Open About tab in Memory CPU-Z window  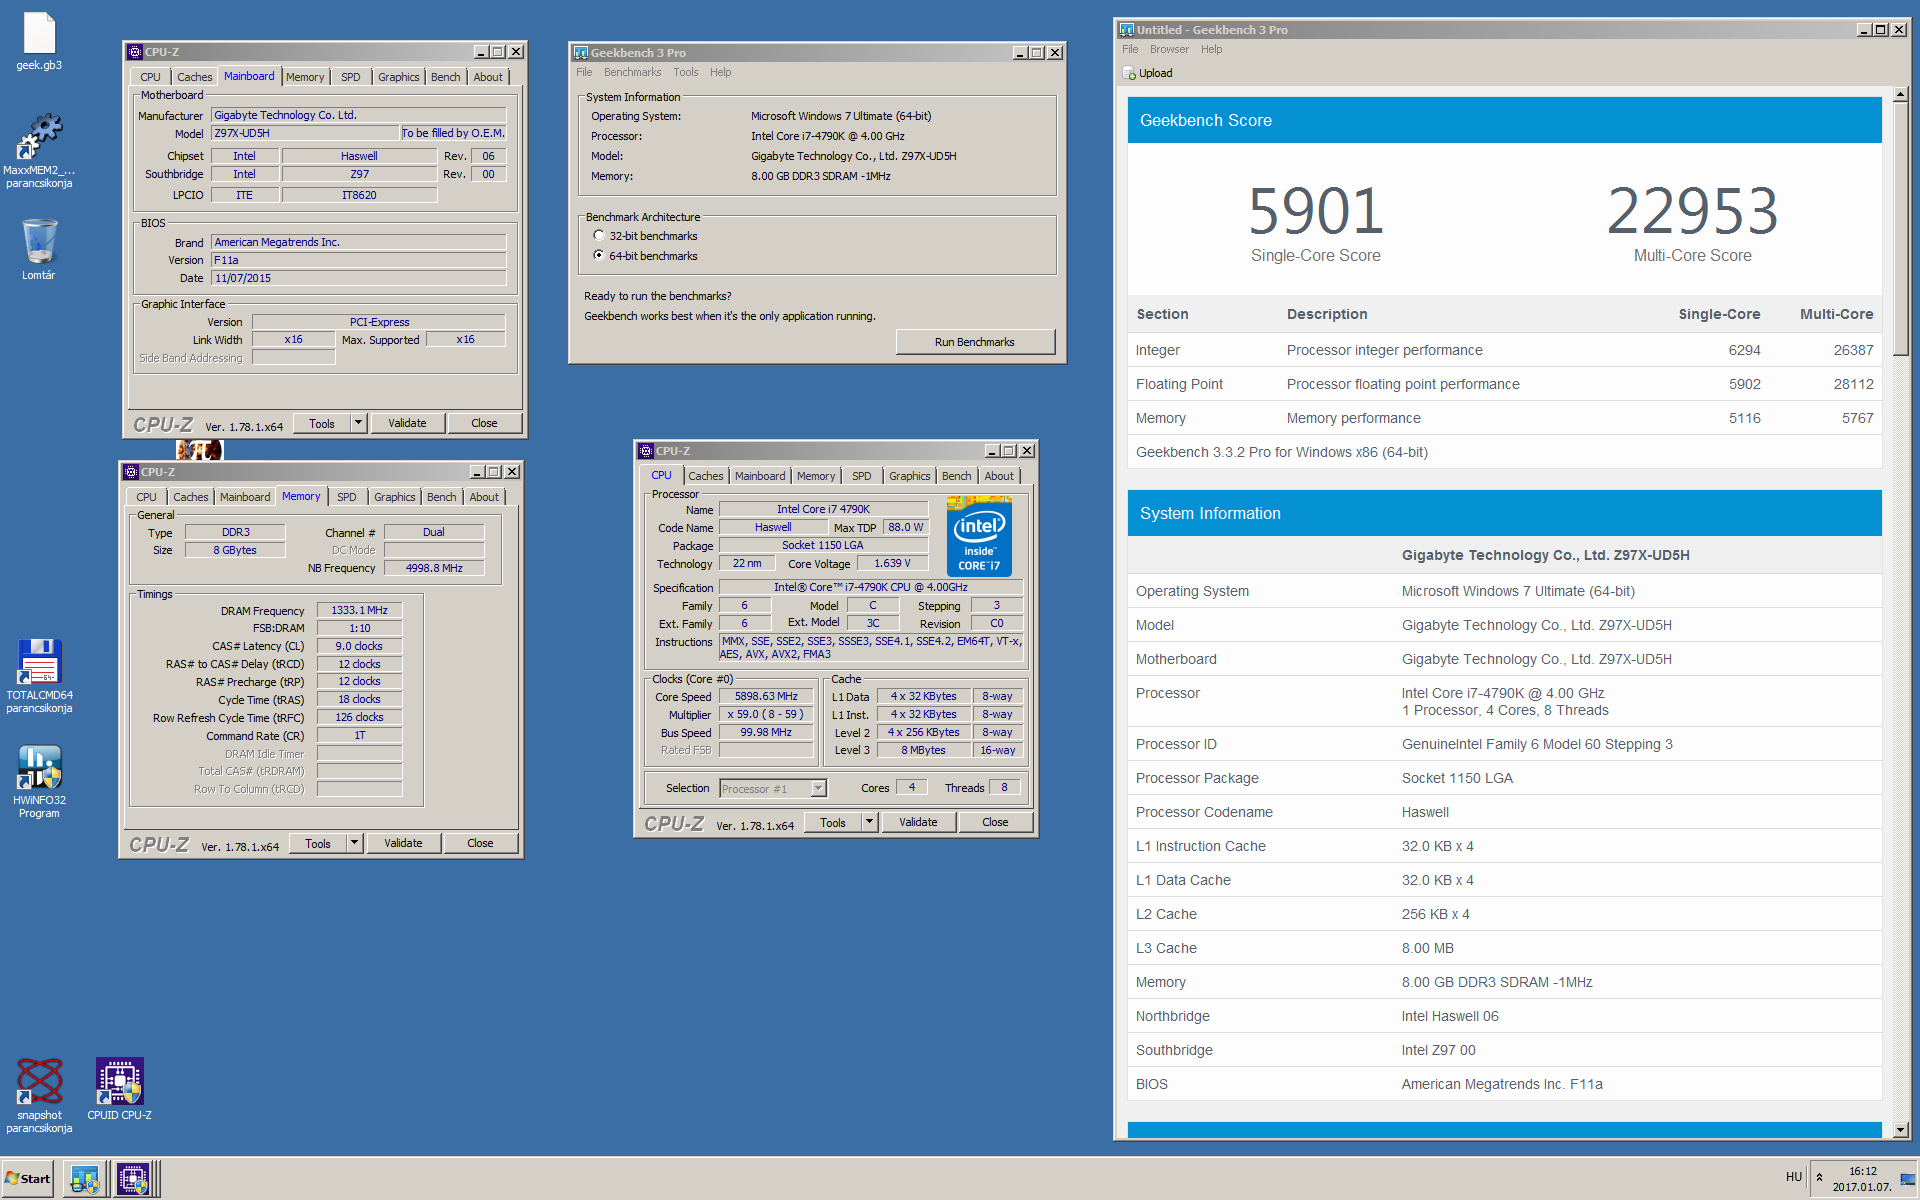[x=484, y=497]
